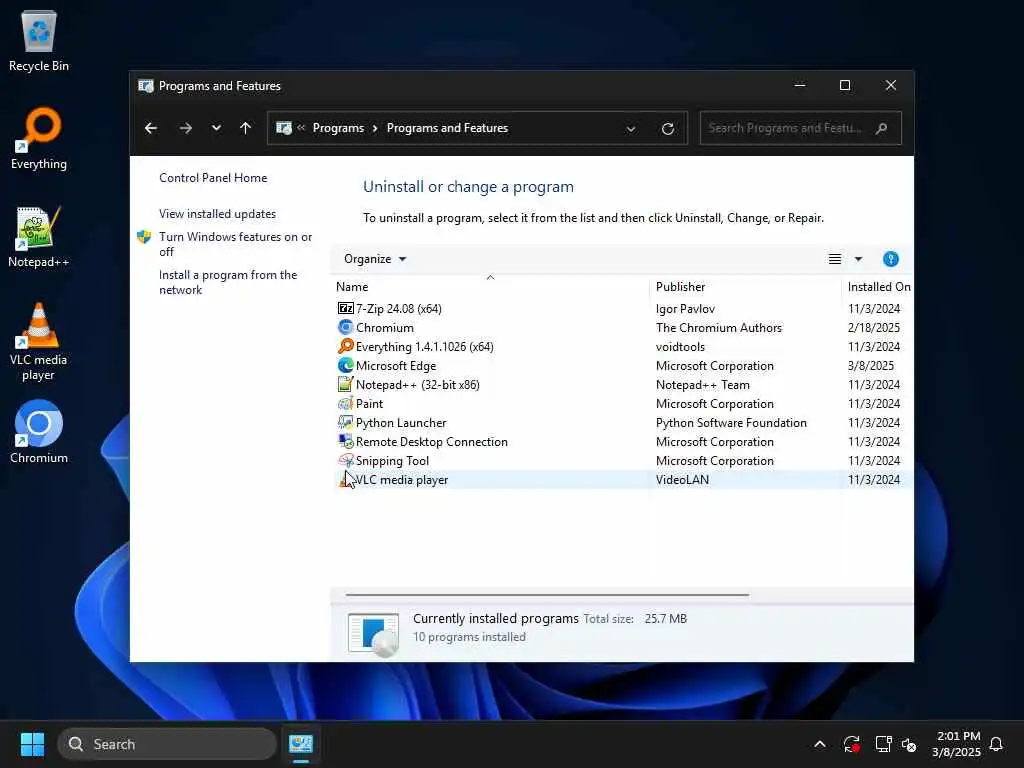The image size is (1024, 768).
Task: Click the muted volume tray icon
Action: (909, 744)
